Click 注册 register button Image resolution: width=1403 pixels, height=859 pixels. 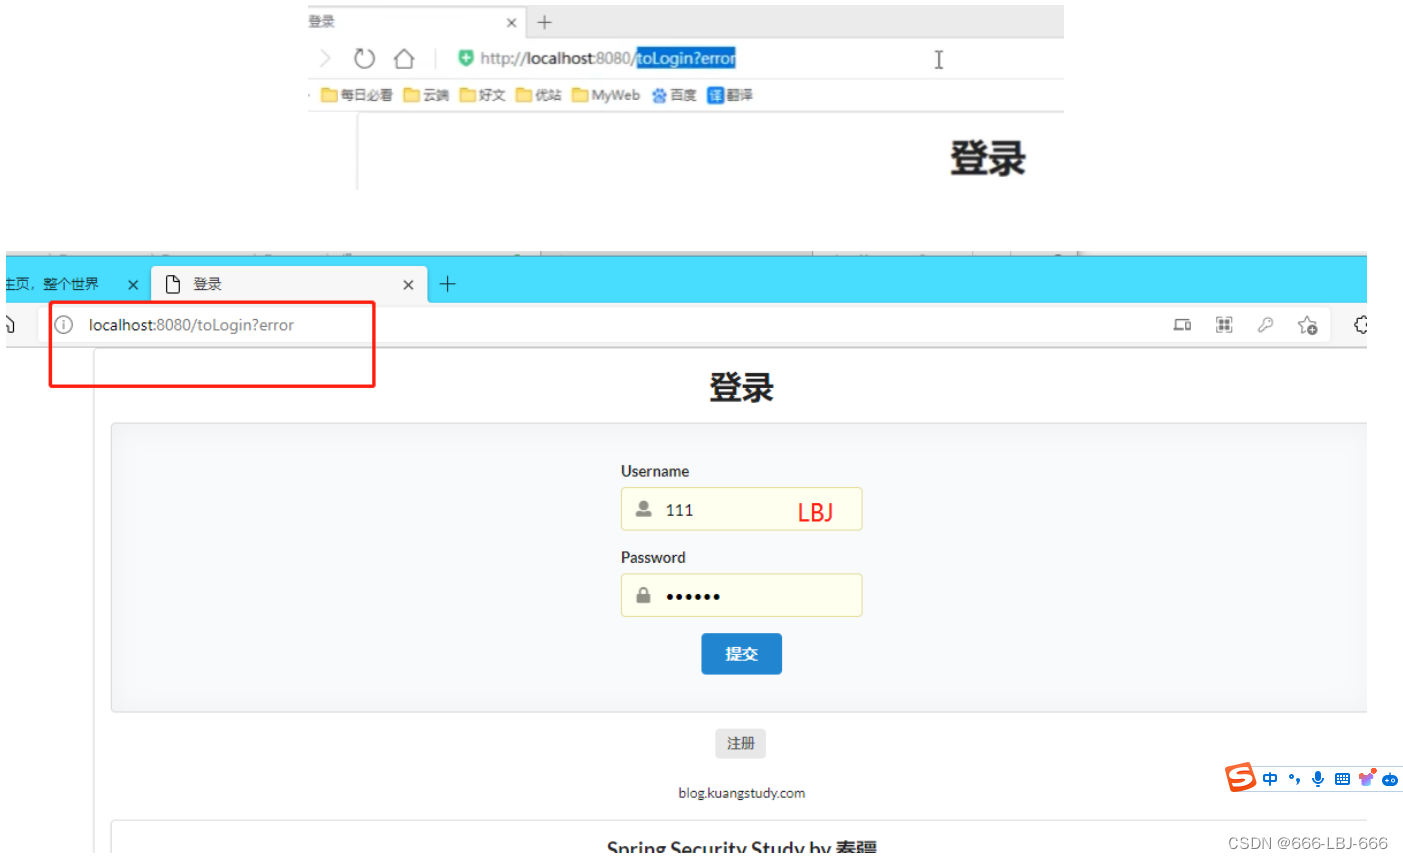tap(741, 743)
